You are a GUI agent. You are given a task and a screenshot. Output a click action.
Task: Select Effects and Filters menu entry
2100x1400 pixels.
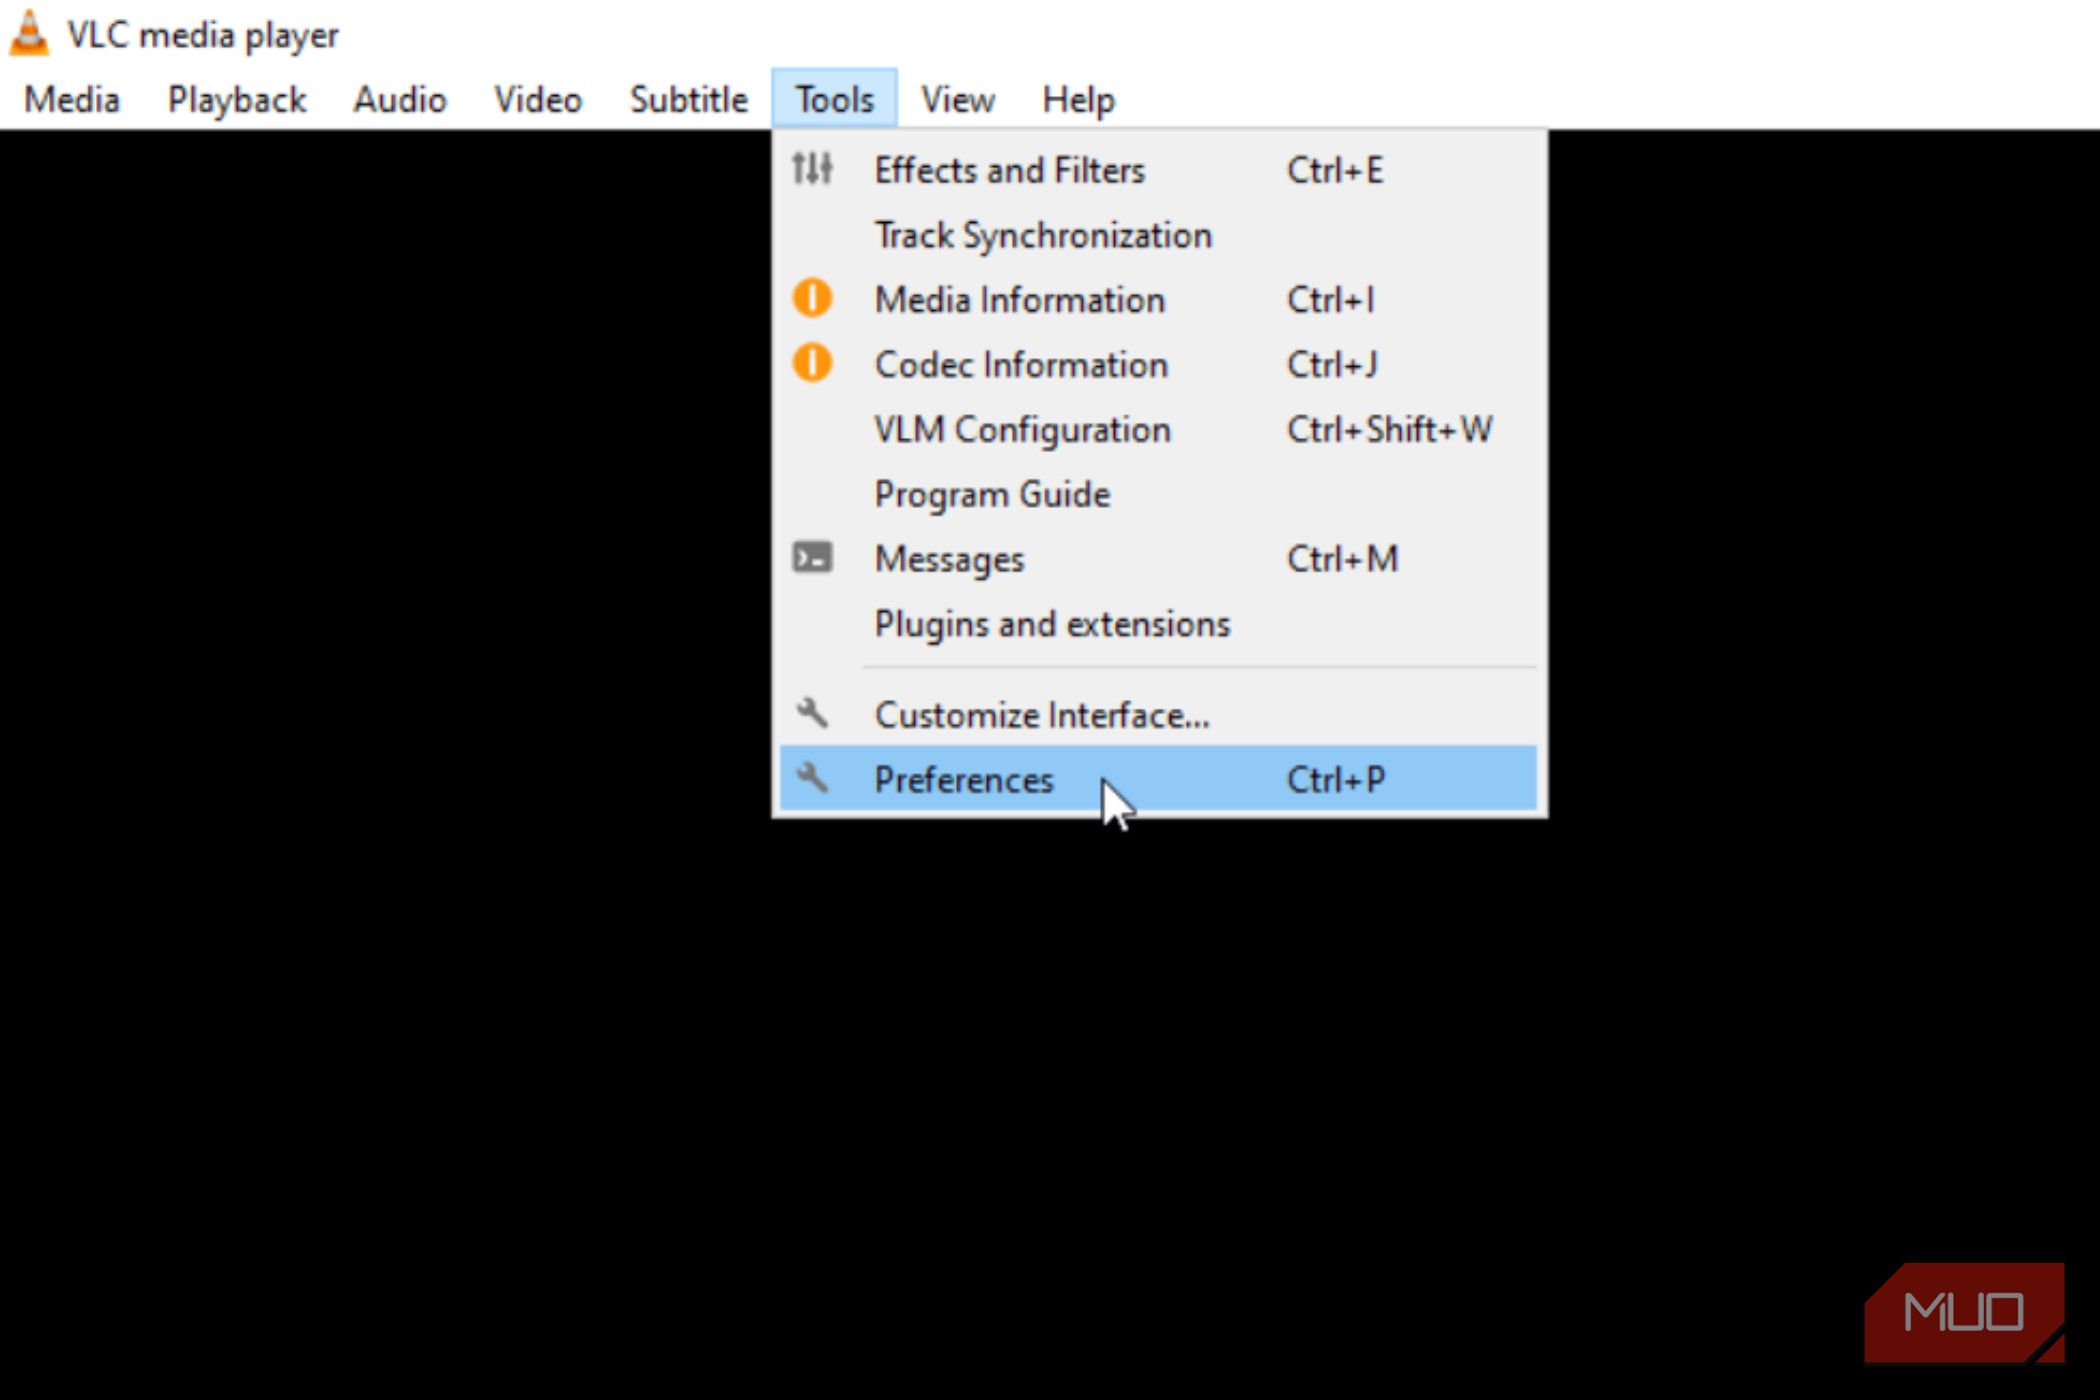[1158, 170]
